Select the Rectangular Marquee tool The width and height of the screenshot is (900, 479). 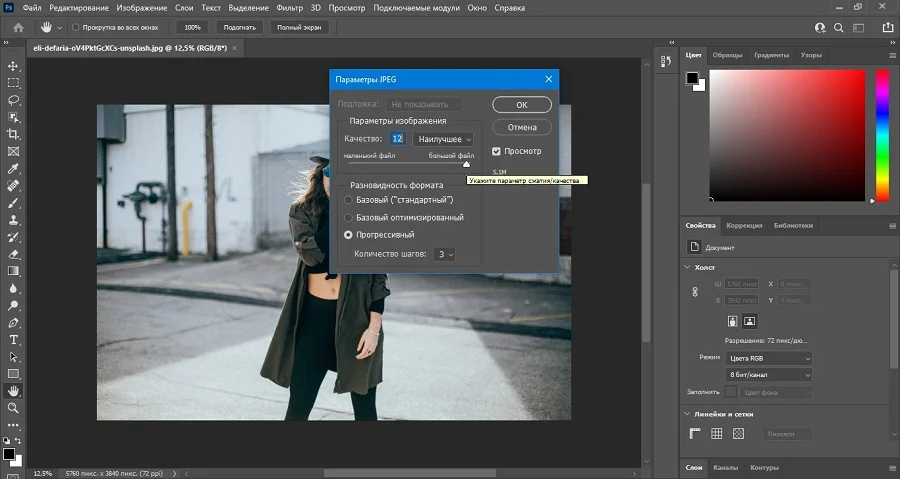(x=13, y=83)
